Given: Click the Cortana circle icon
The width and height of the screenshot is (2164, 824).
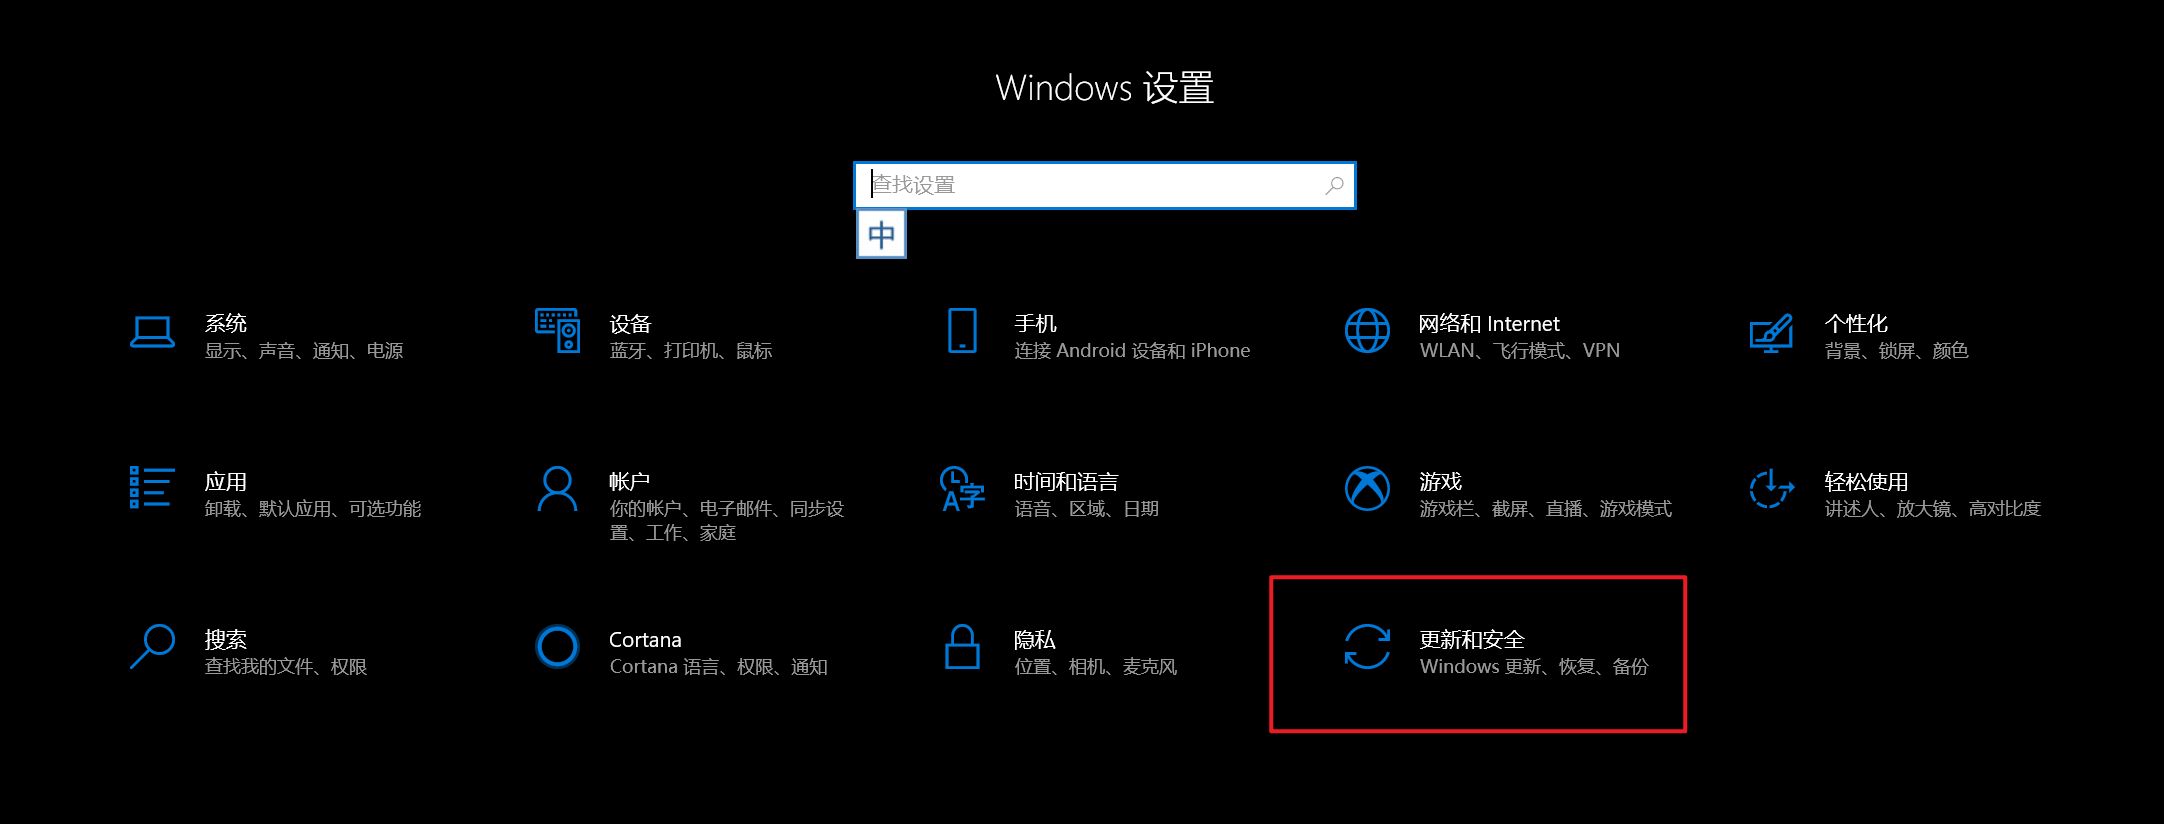Looking at the screenshot, I should click(557, 646).
